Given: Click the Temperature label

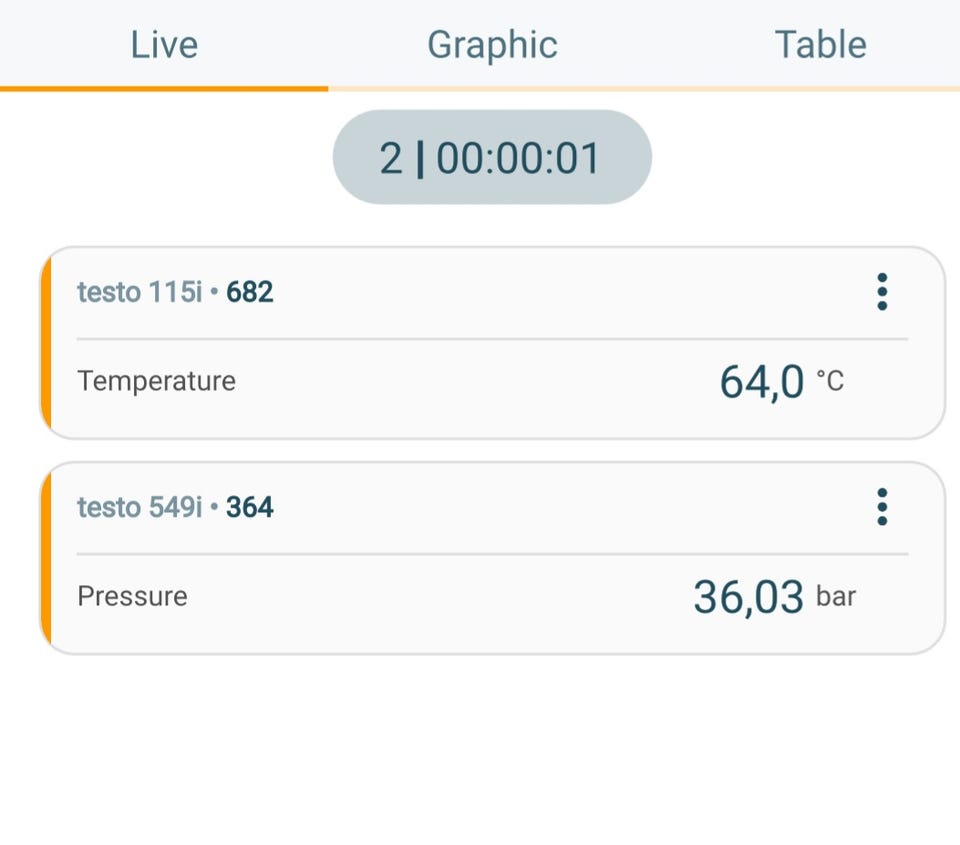Looking at the screenshot, I should pos(156,381).
